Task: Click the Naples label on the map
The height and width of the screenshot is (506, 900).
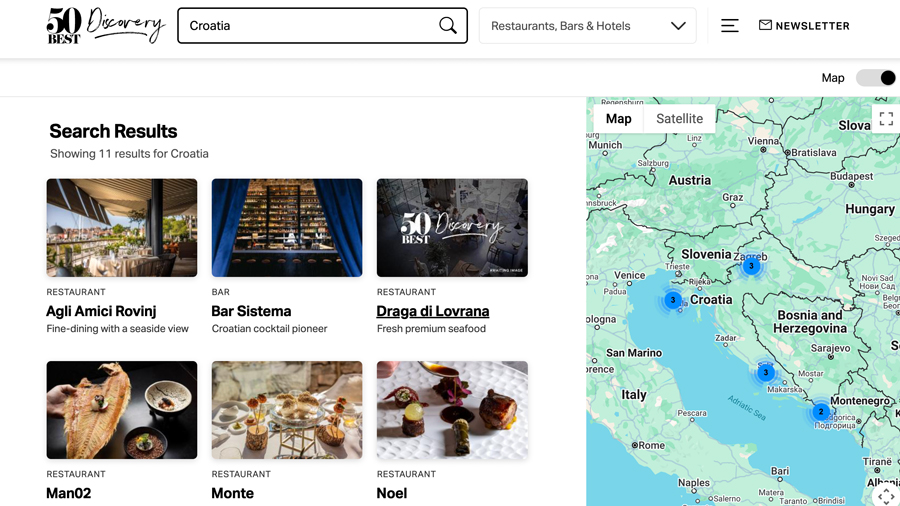Action: (x=693, y=482)
